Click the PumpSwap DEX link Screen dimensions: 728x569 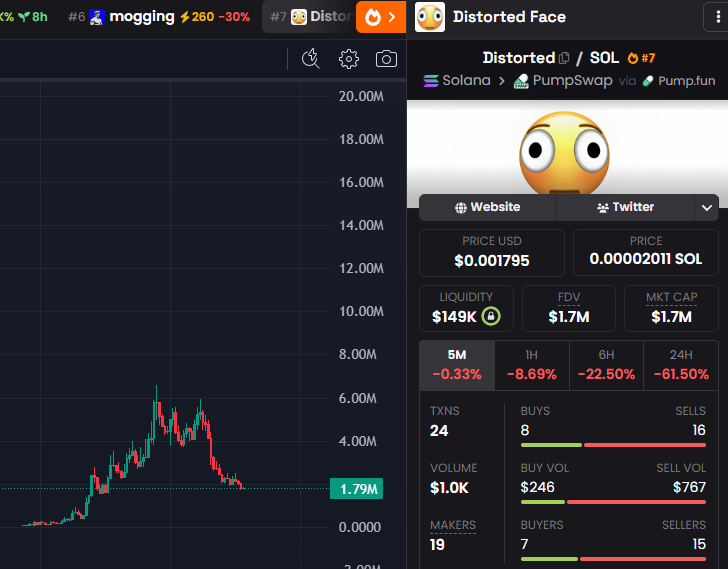click(x=563, y=81)
